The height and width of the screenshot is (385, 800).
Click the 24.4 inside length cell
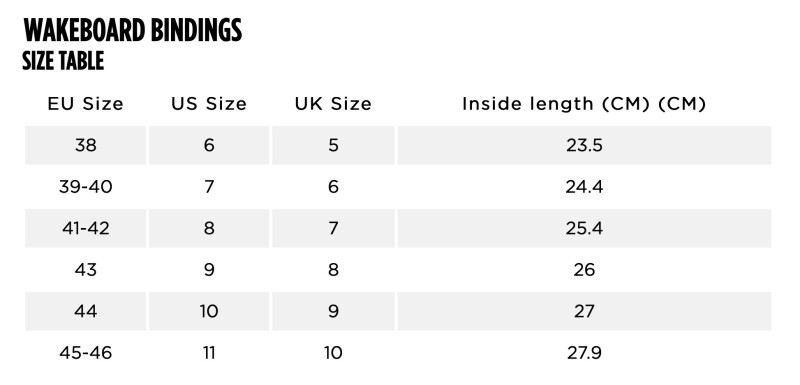584,187
